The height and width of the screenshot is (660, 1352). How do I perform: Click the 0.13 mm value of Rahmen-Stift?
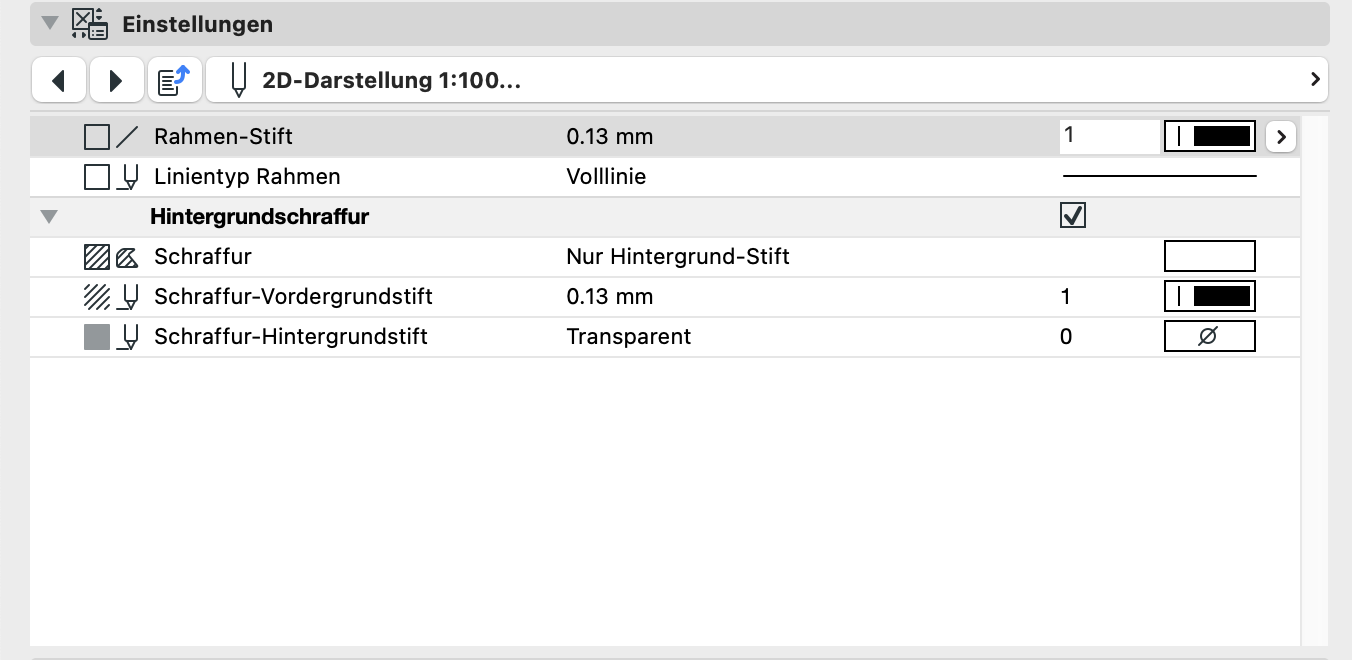pos(609,136)
